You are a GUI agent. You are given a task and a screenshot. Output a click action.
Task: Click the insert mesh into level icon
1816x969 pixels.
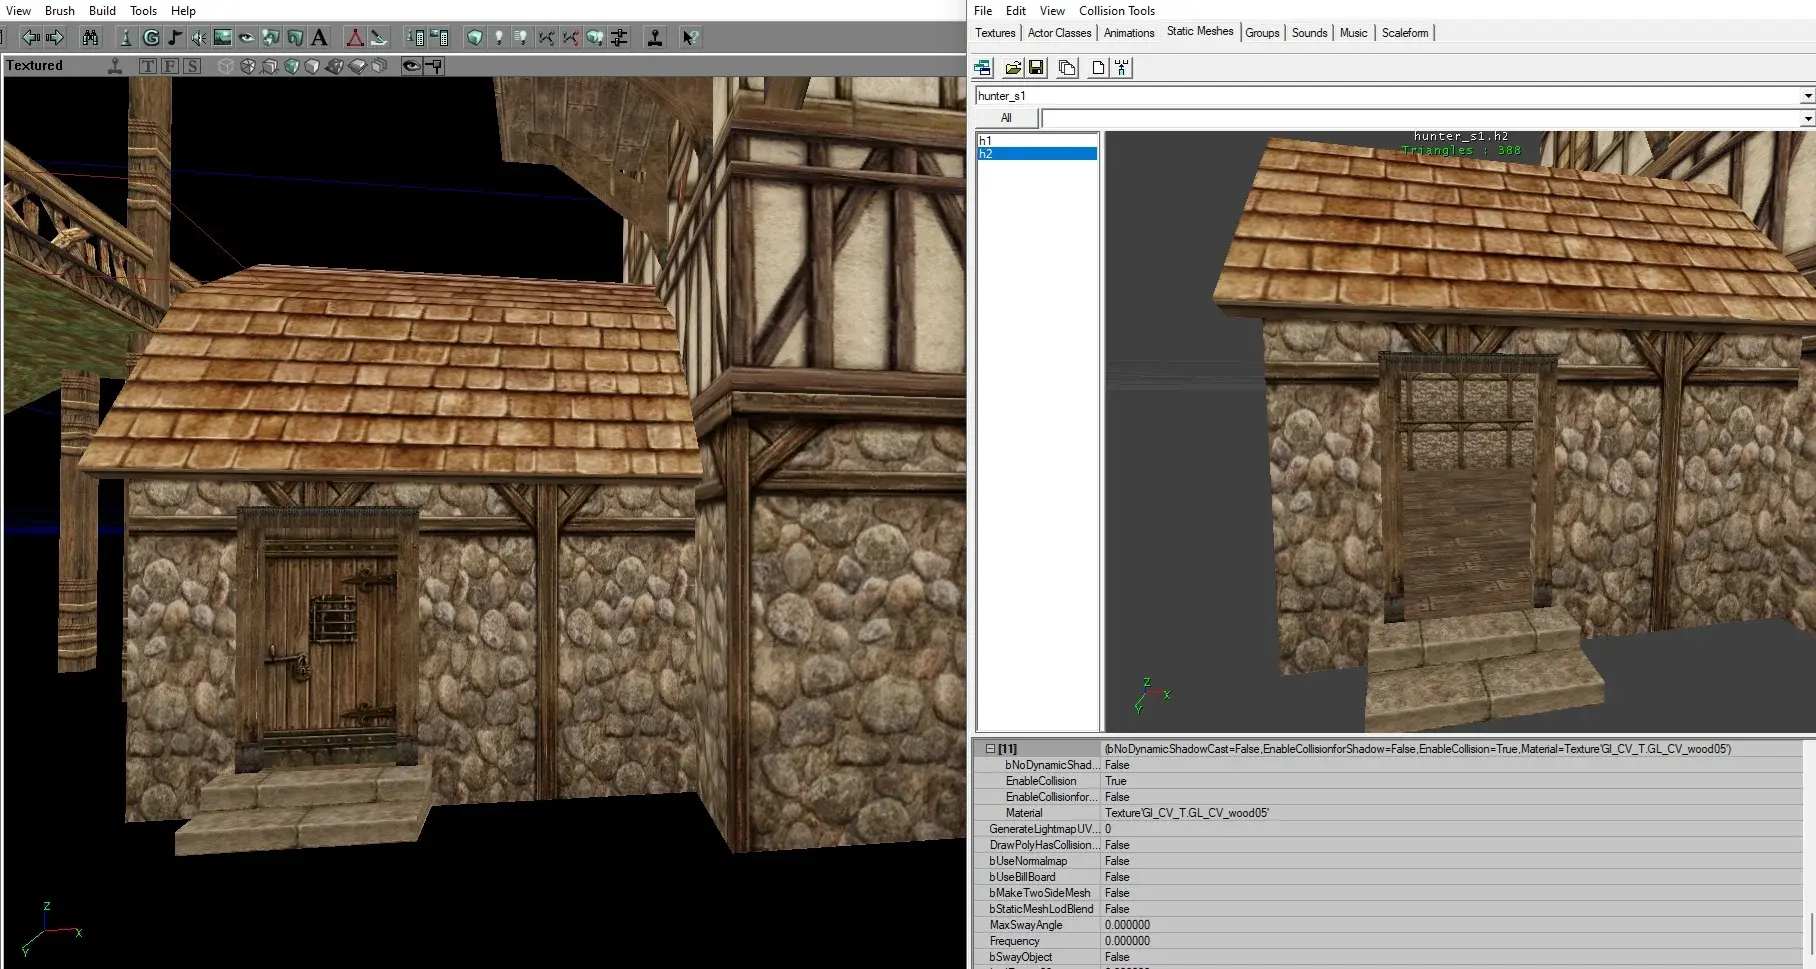(x=1122, y=68)
